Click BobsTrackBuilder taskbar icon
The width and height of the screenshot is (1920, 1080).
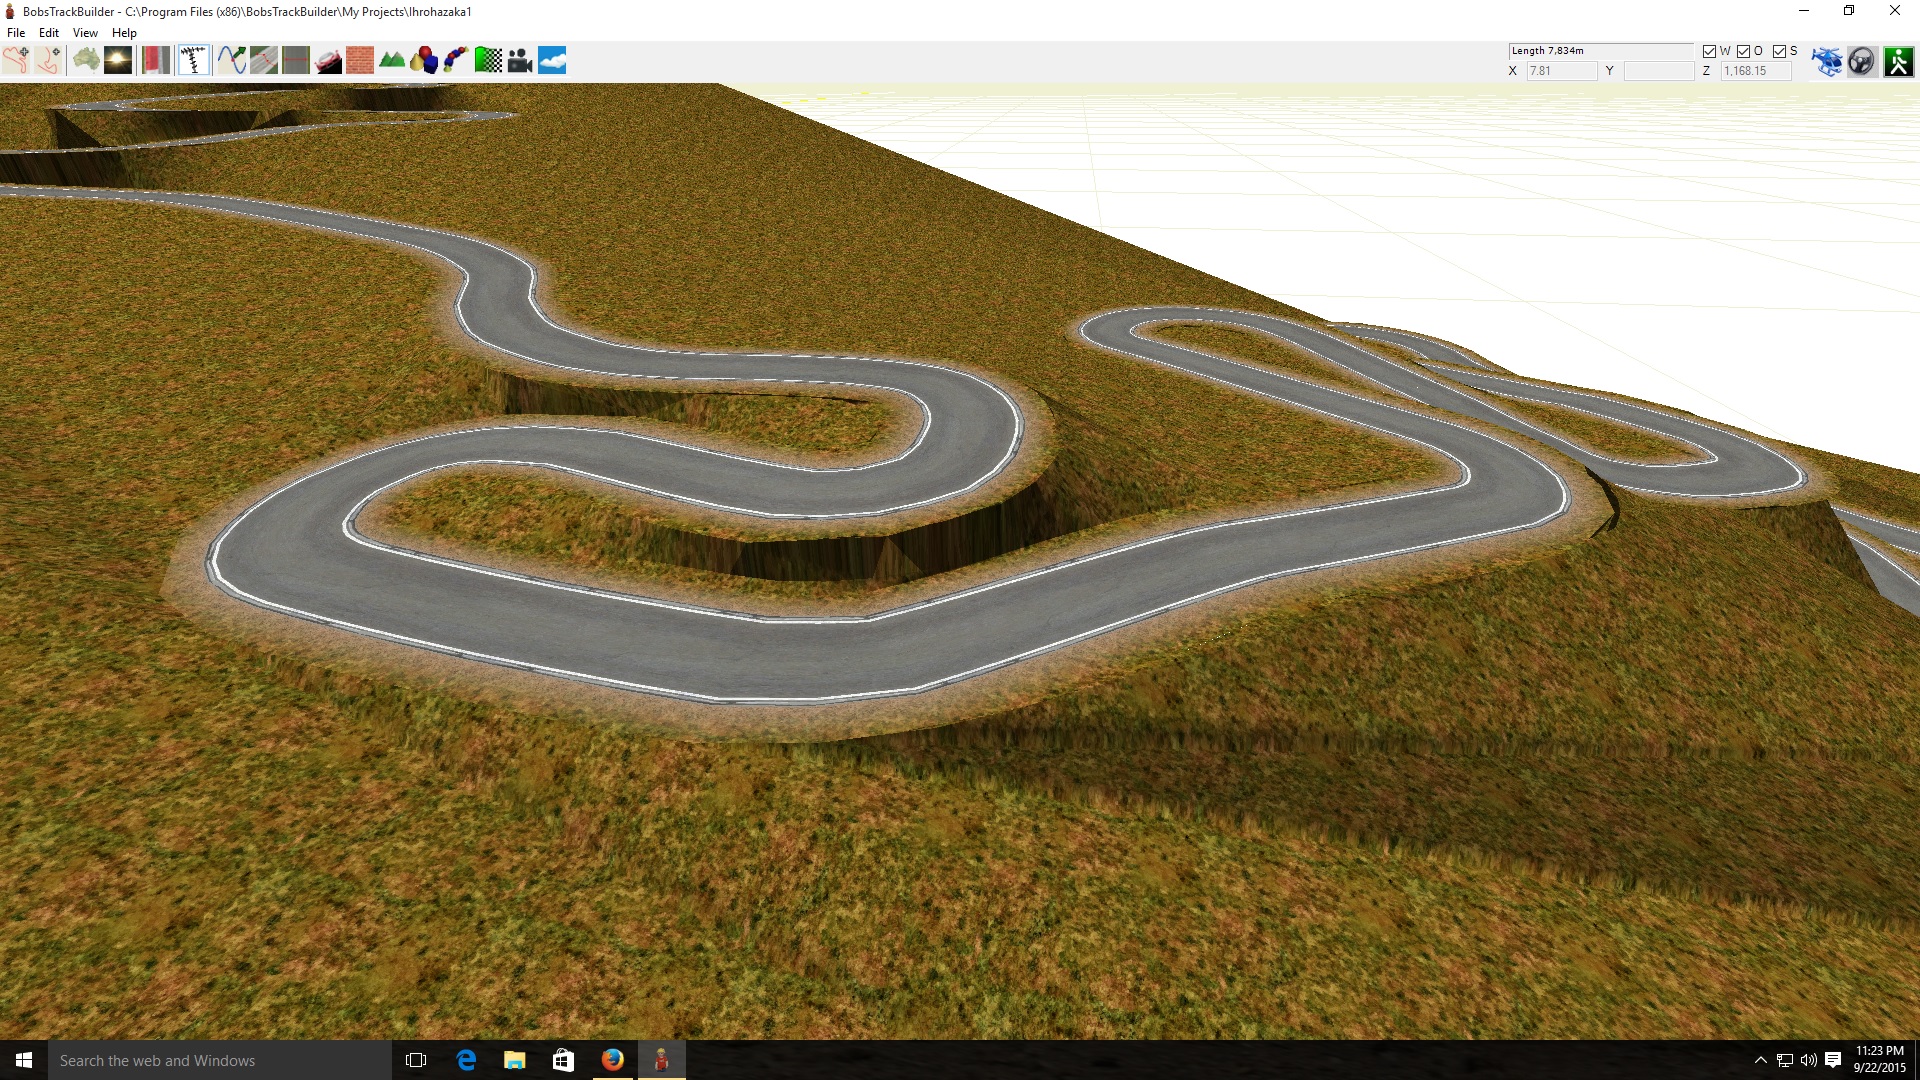click(661, 1060)
